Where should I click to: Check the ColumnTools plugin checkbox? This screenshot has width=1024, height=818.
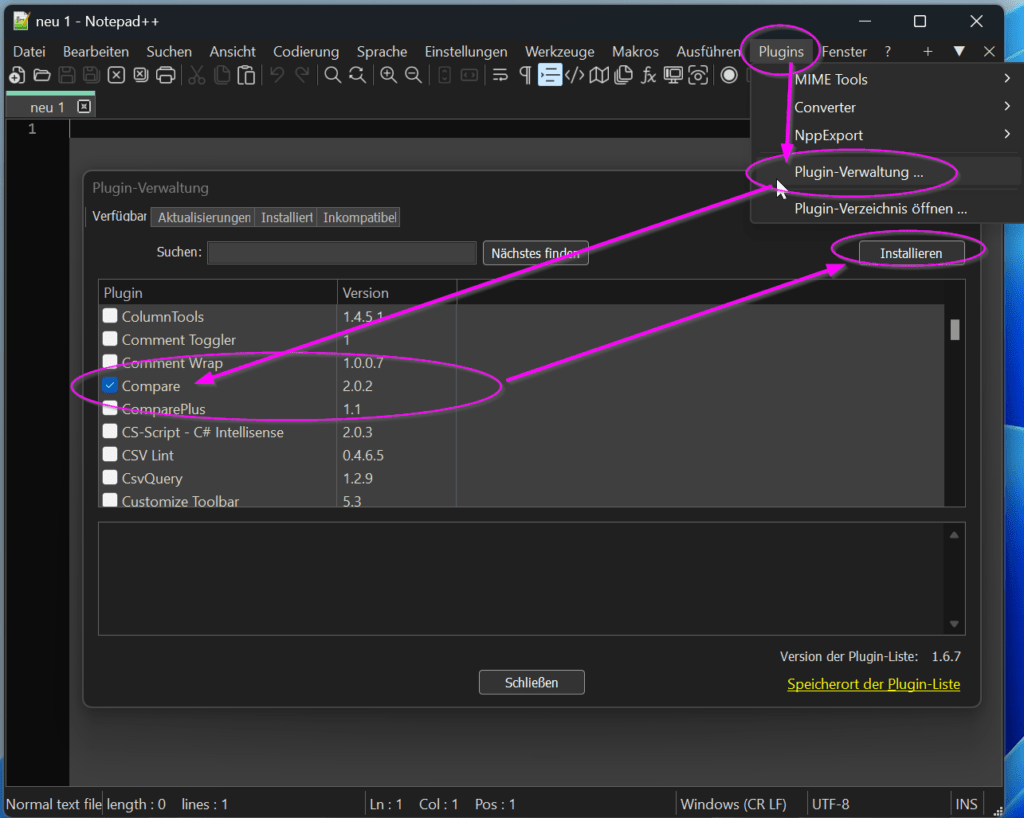click(x=110, y=316)
